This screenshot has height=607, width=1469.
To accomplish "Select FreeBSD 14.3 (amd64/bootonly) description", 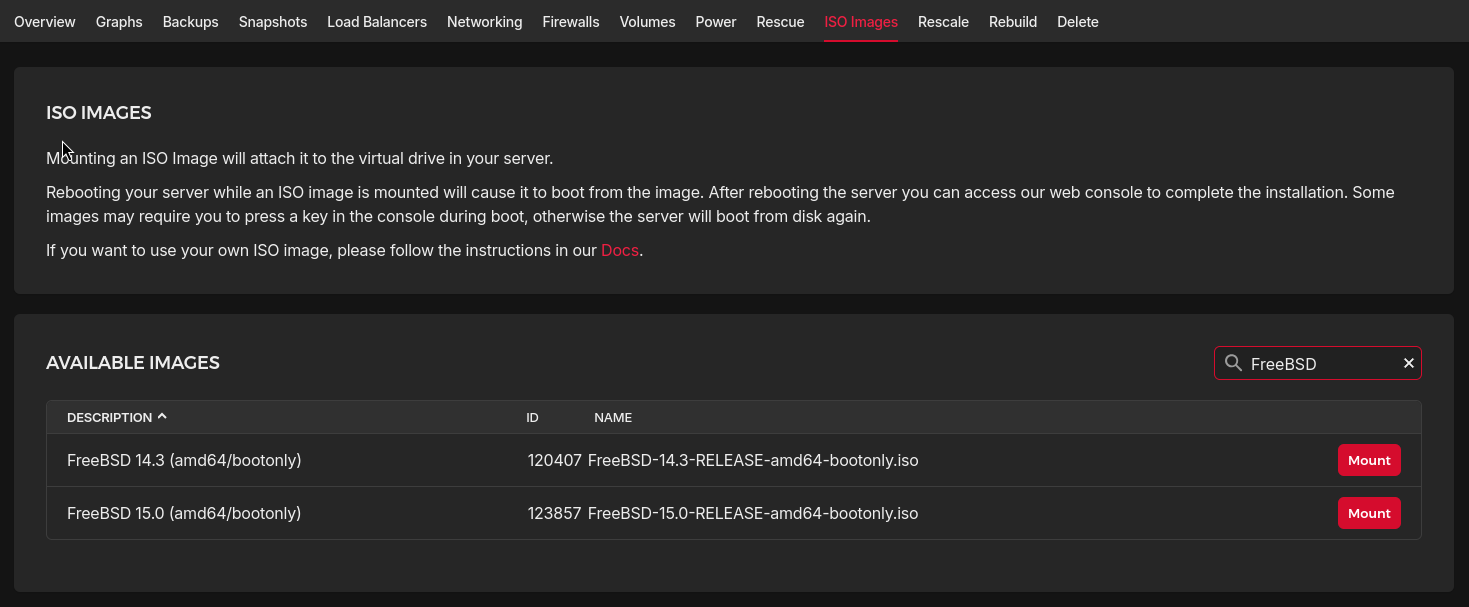I will click(x=184, y=460).
